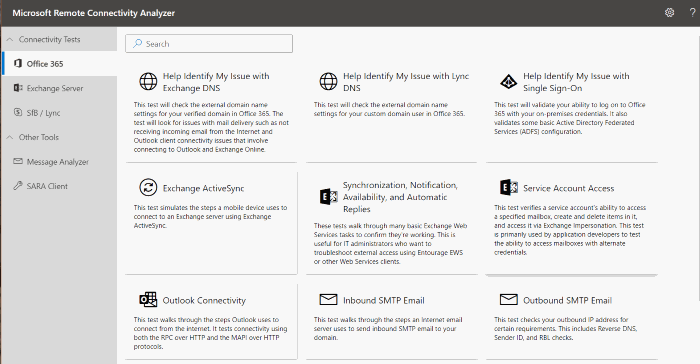Click the Connectivity Tests header label
This screenshot has height=364, width=700.
(50, 39)
